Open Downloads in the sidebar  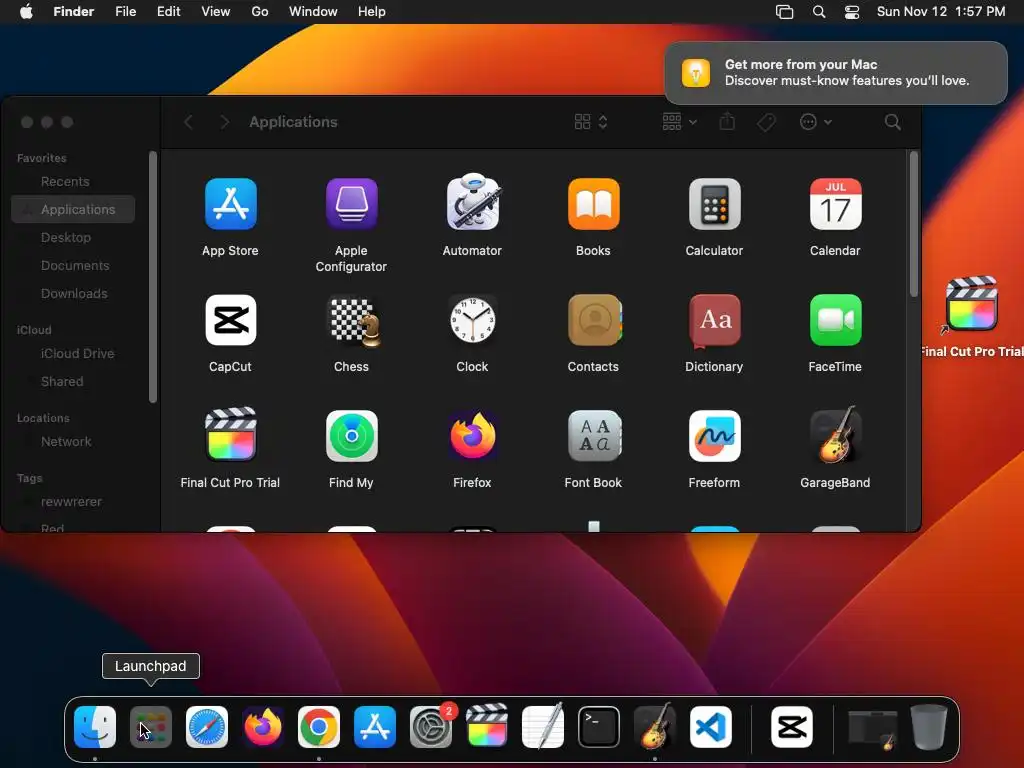[73, 294]
